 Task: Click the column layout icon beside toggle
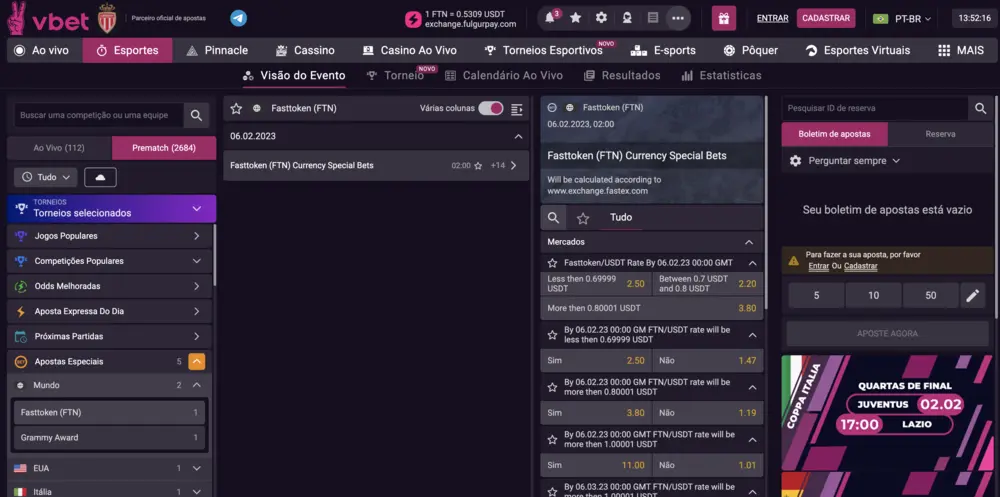517,109
